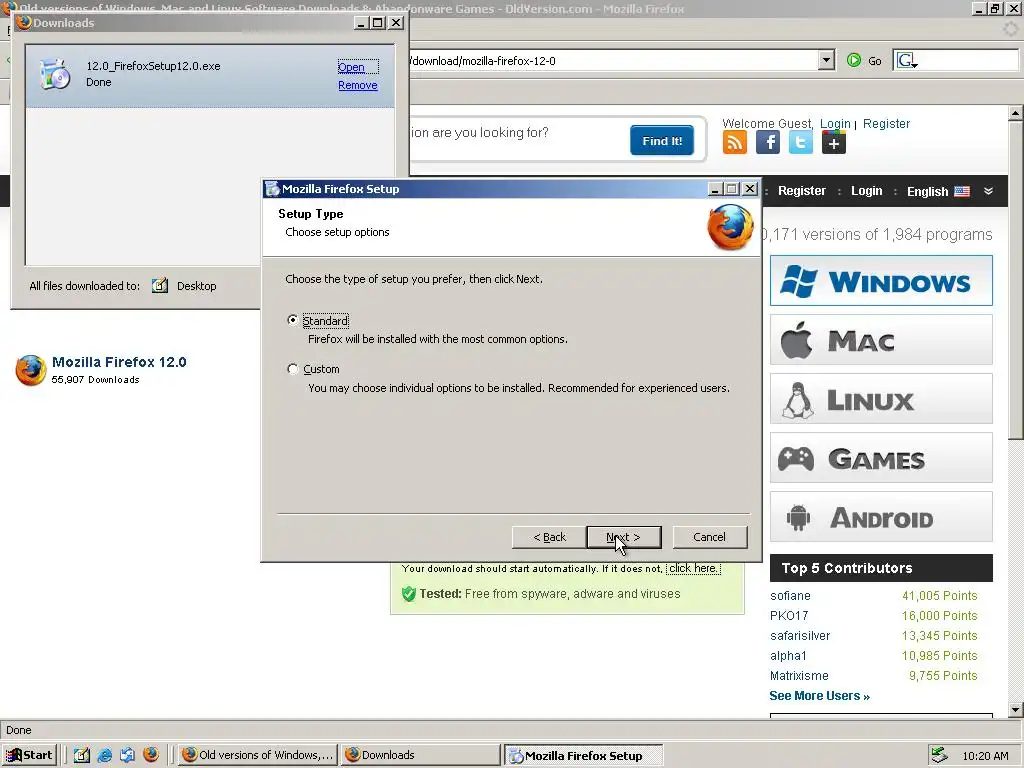
Task: Click the green Tested shield icon
Action: coord(409,594)
